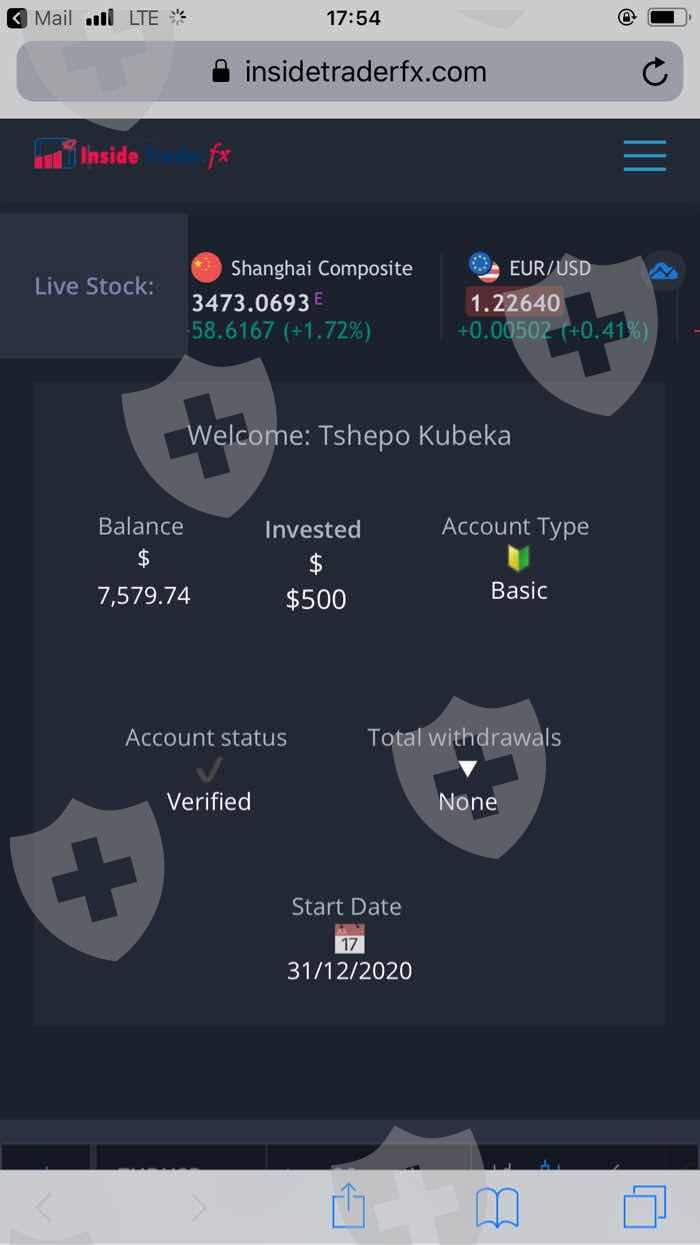Expand the Total withdrawals triangle
The height and width of the screenshot is (1245, 700).
tap(467, 769)
